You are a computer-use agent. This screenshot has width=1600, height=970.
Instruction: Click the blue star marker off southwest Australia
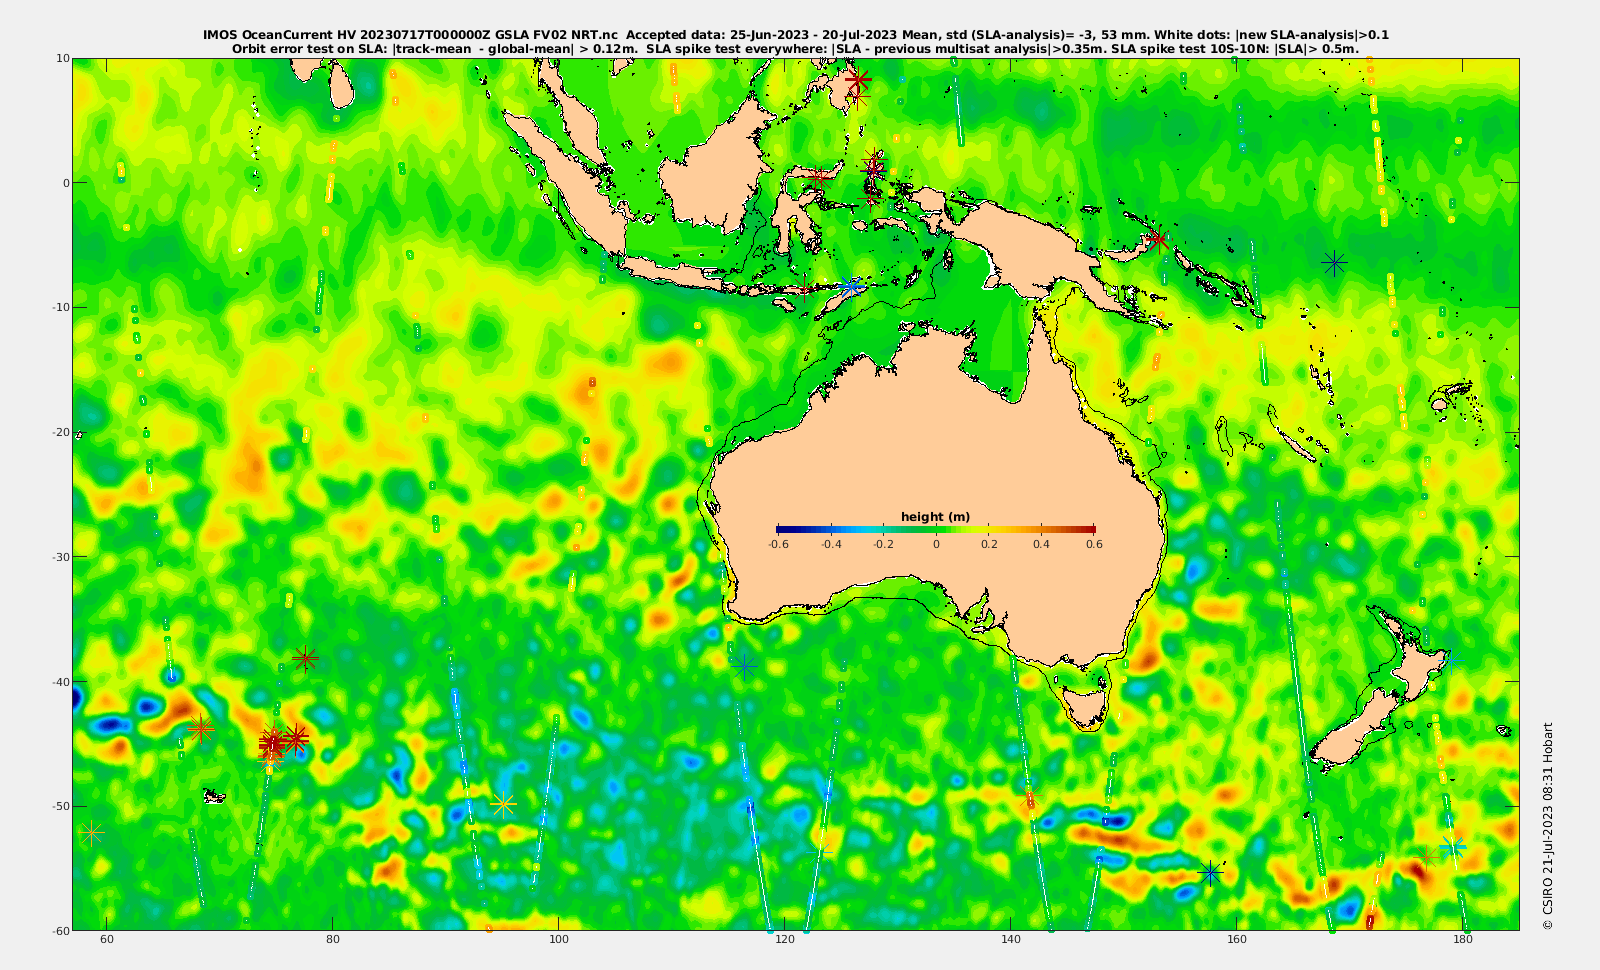743,666
